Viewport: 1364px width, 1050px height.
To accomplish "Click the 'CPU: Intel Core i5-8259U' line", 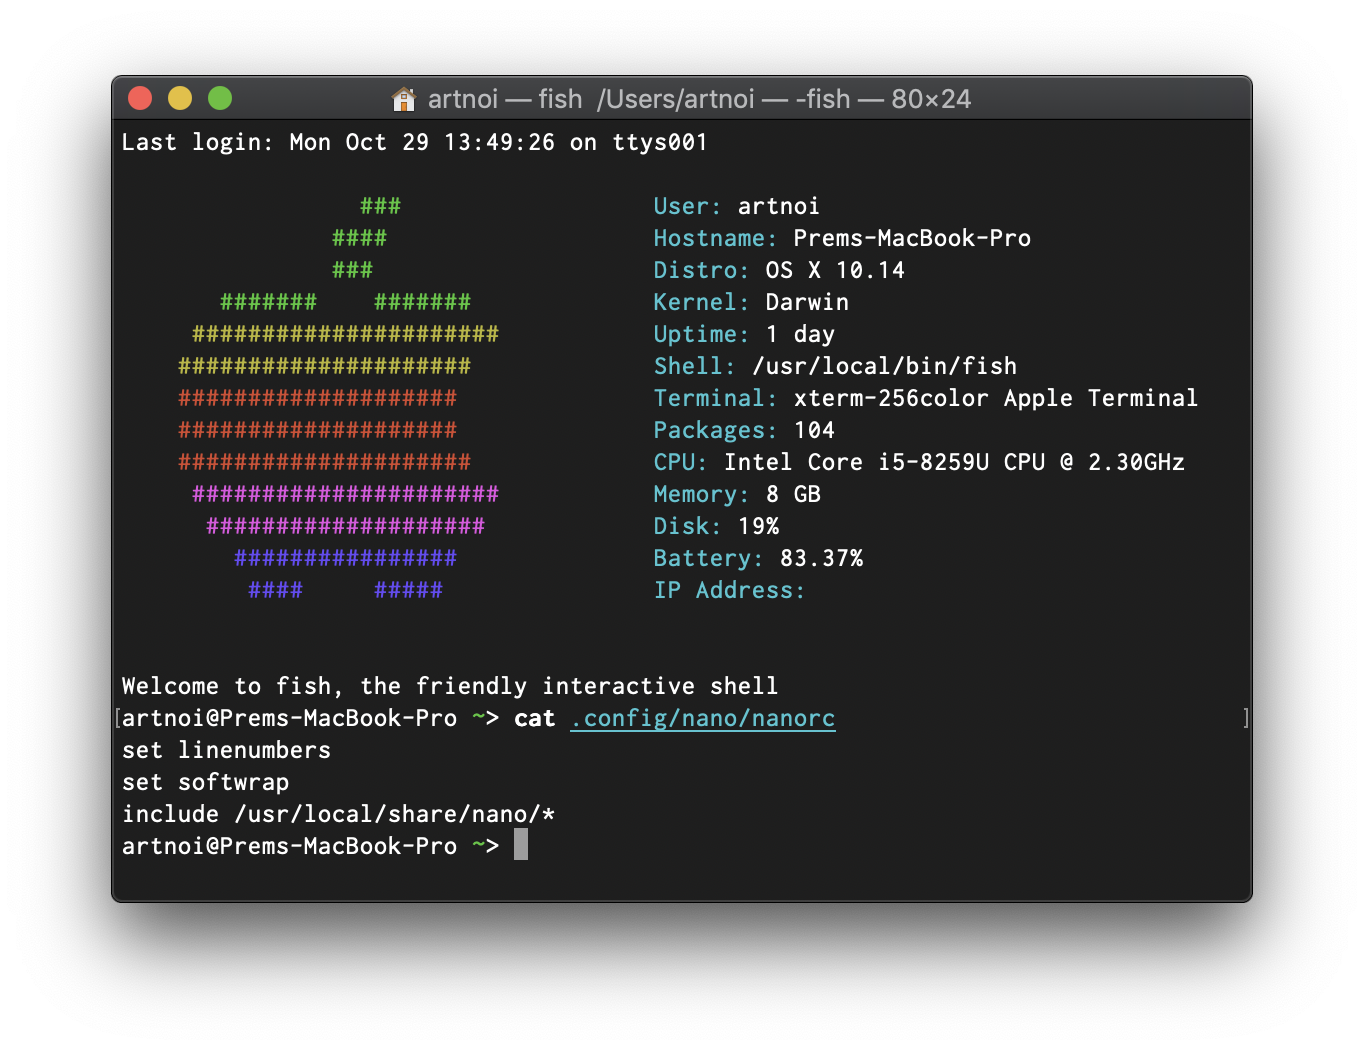I will [919, 462].
